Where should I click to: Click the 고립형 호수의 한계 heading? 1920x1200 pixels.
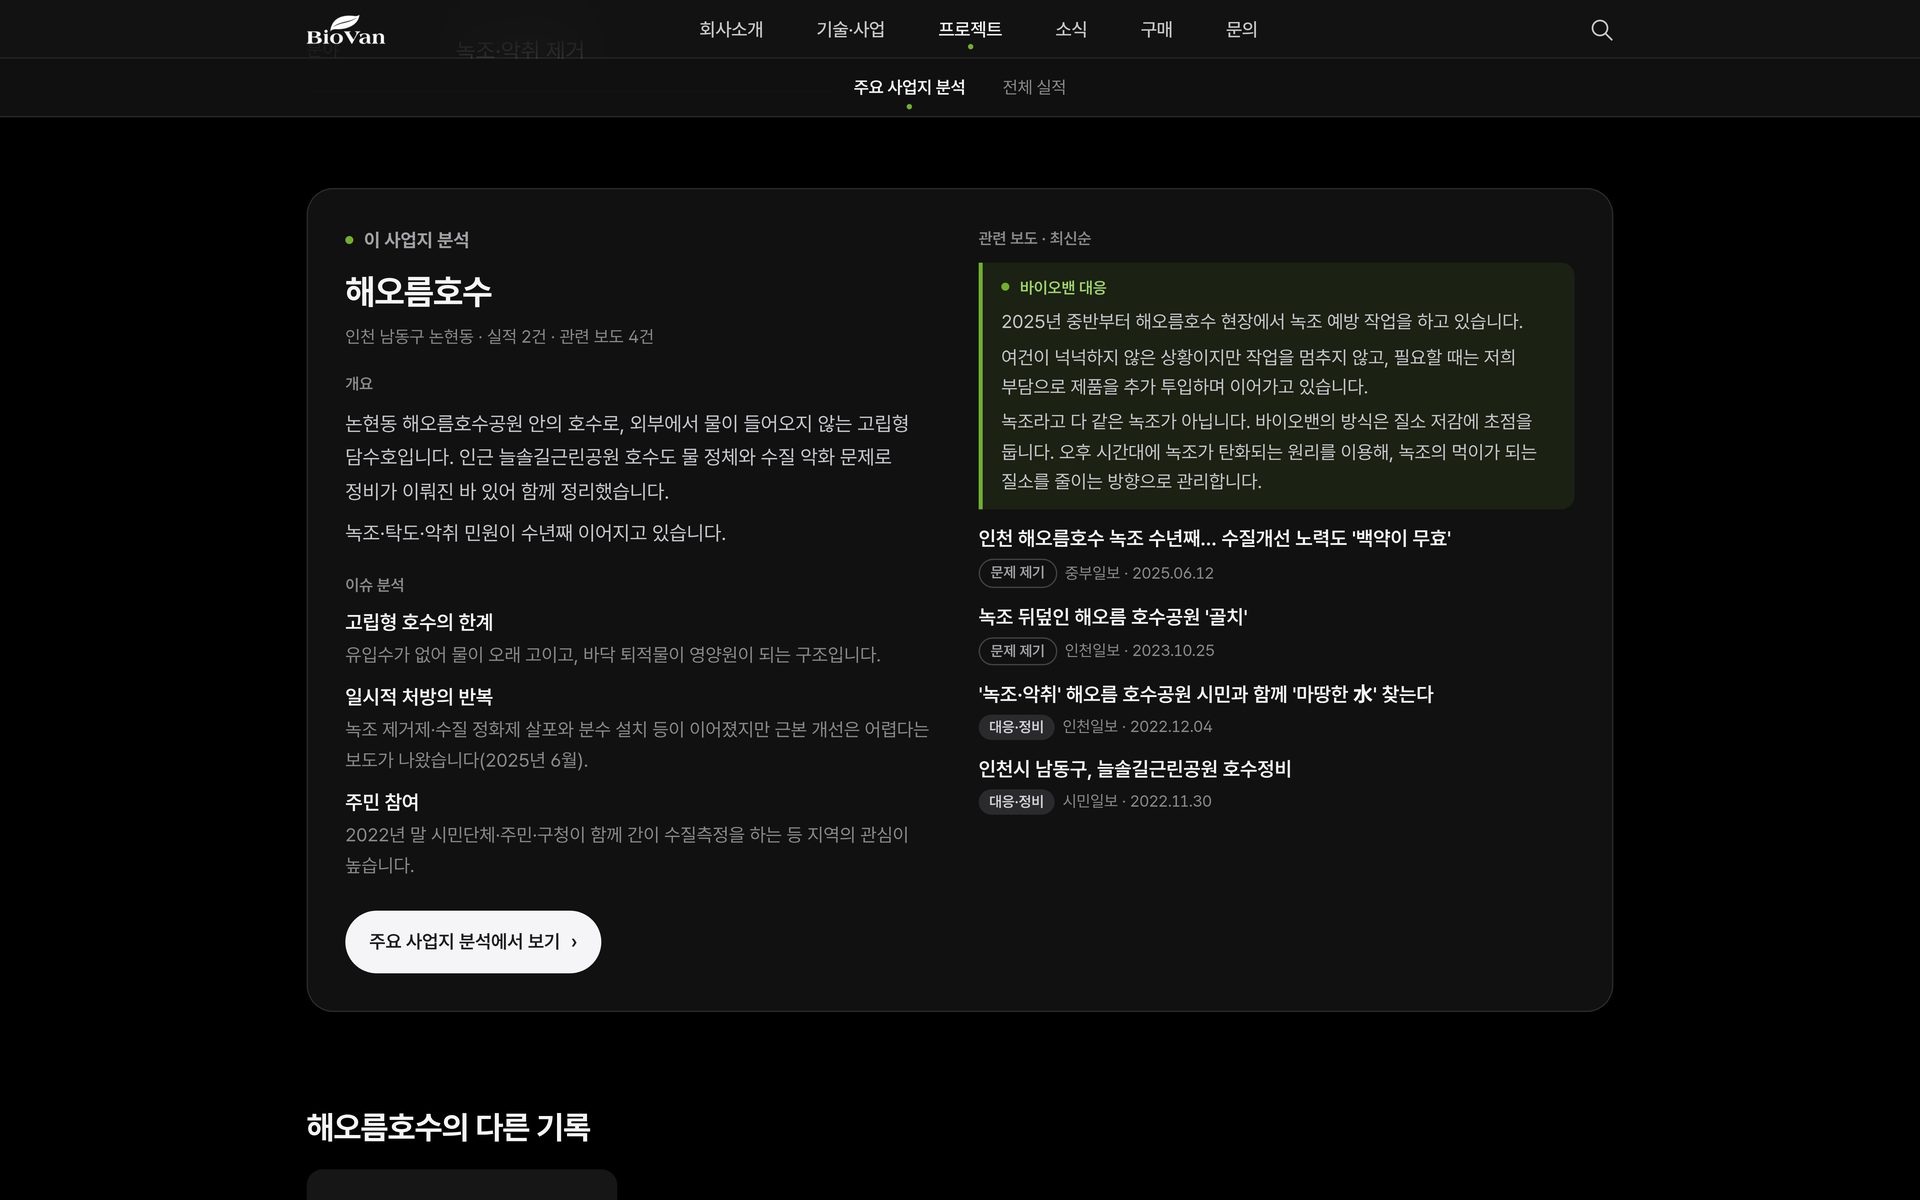coord(419,622)
